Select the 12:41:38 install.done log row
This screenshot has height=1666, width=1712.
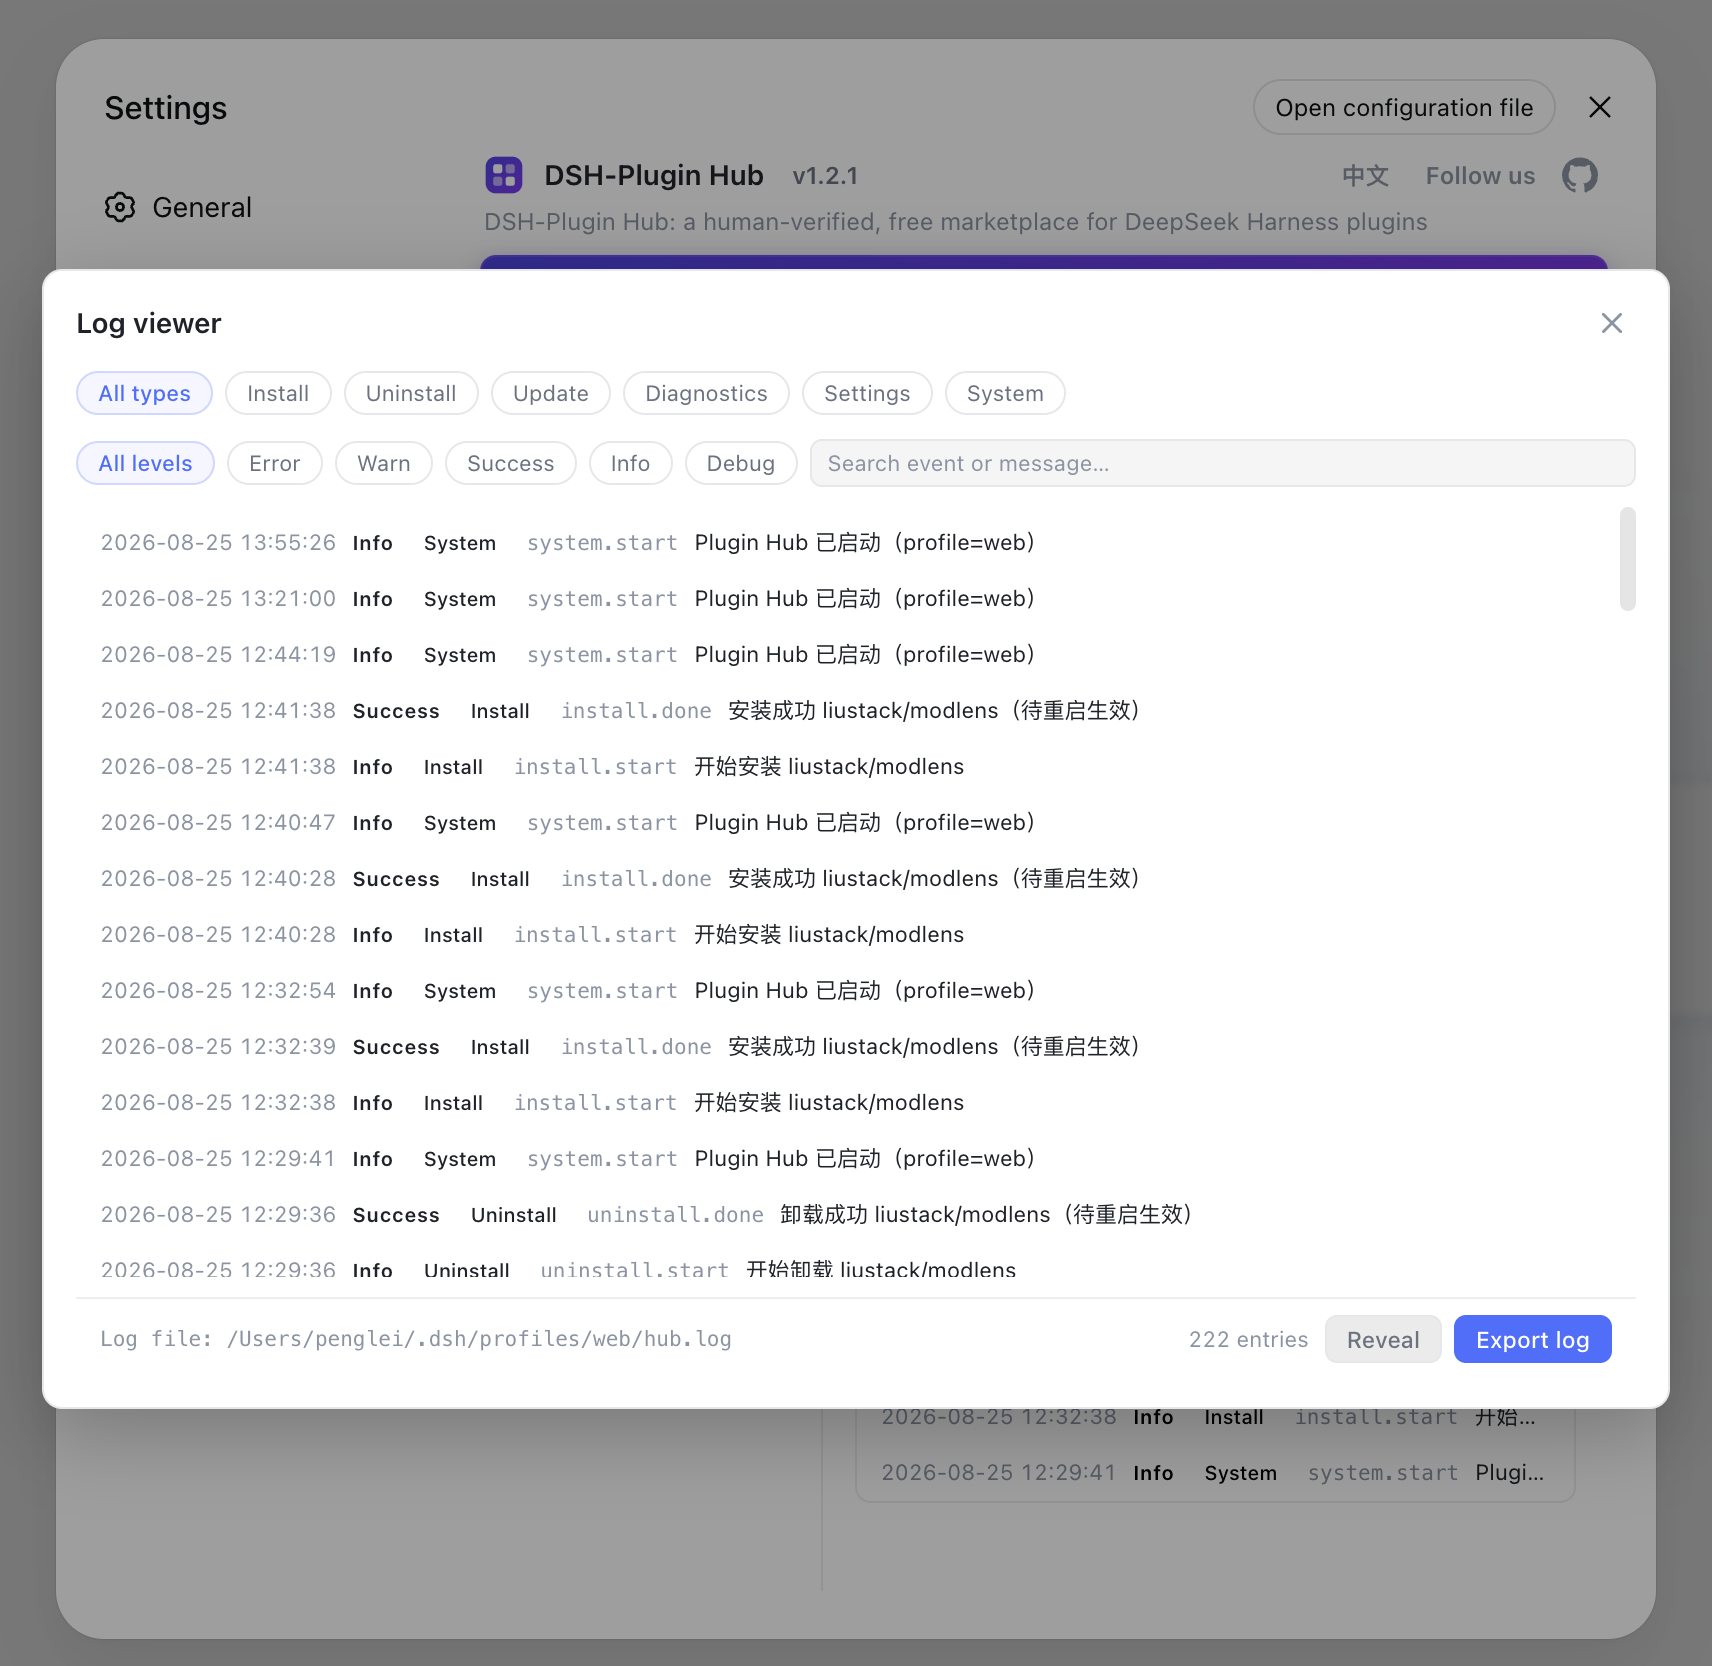point(846,710)
